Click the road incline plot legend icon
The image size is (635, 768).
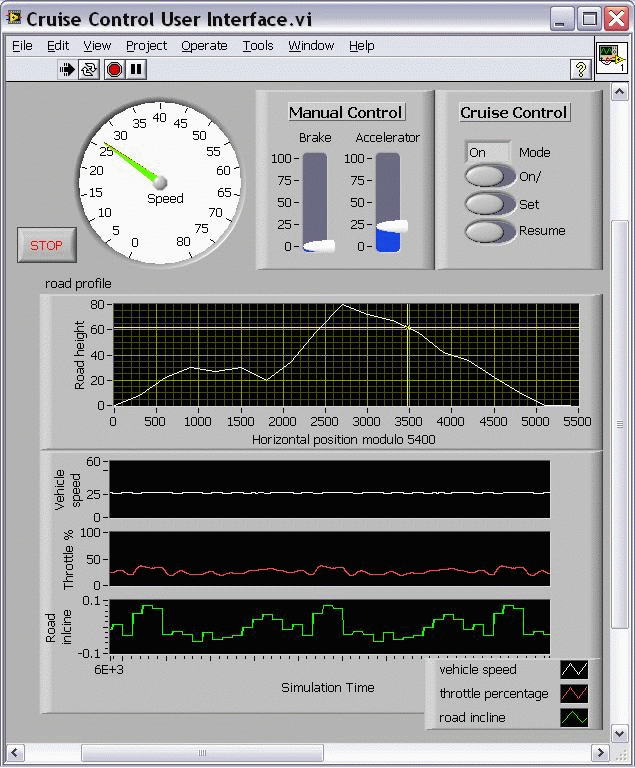[x=574, y=718]
